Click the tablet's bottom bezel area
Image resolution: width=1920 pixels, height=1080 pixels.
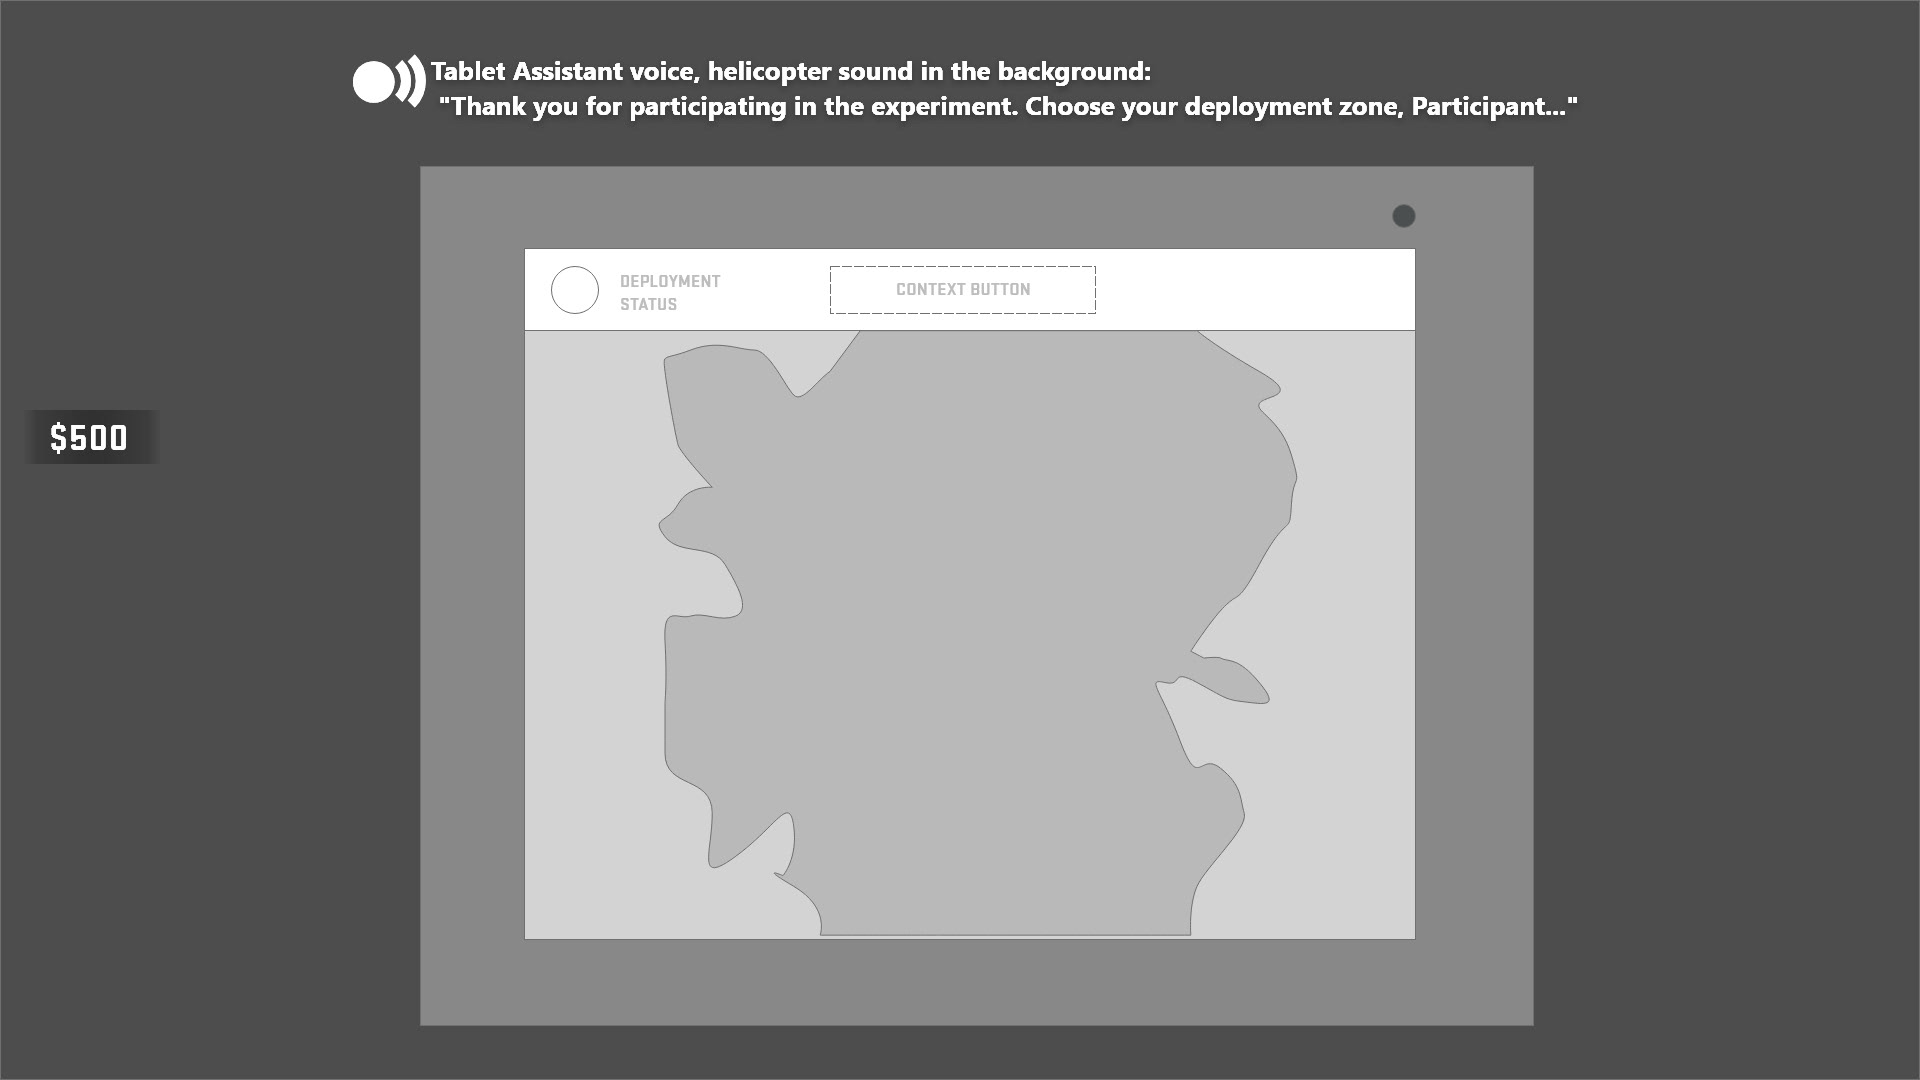pos(976,982)
